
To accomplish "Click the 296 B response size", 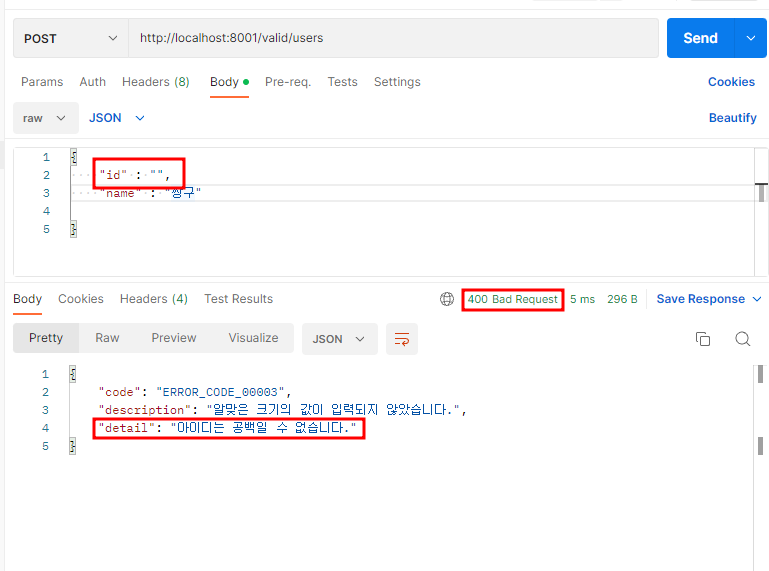I will pyautogui.click(x=622, y=299).
